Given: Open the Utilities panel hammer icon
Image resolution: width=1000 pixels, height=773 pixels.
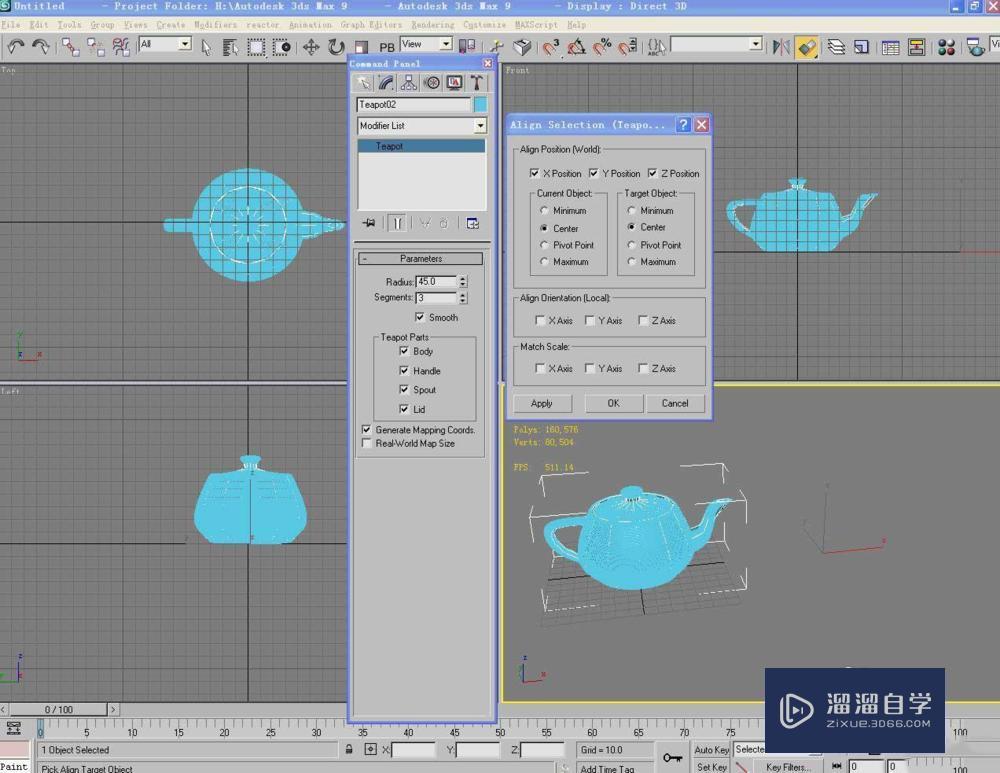Looking at the screenshot, I should pyautogui.click(x=477, y=83).
